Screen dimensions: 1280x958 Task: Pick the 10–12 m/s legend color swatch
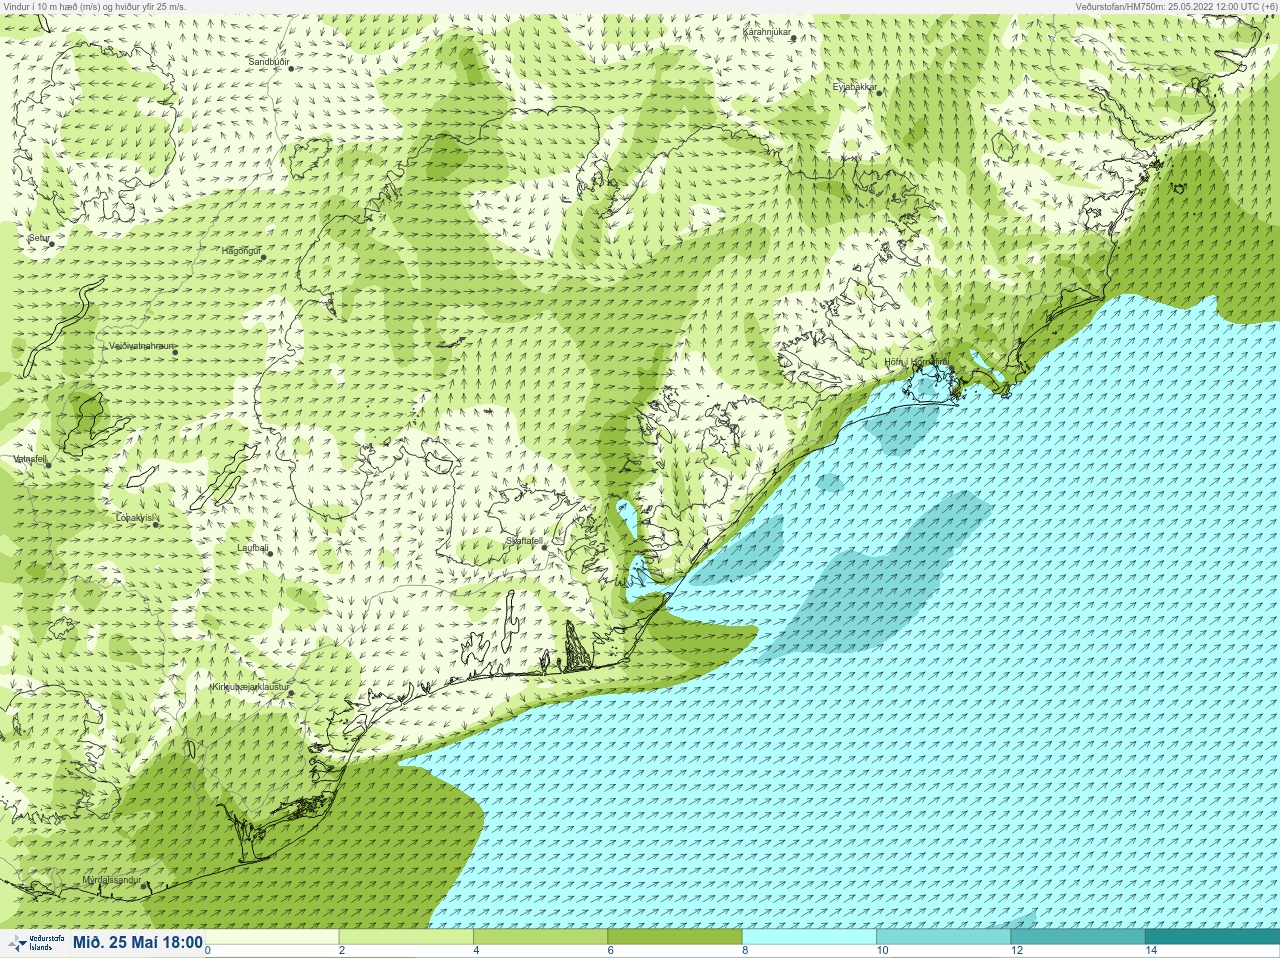[x=943, y=937]
